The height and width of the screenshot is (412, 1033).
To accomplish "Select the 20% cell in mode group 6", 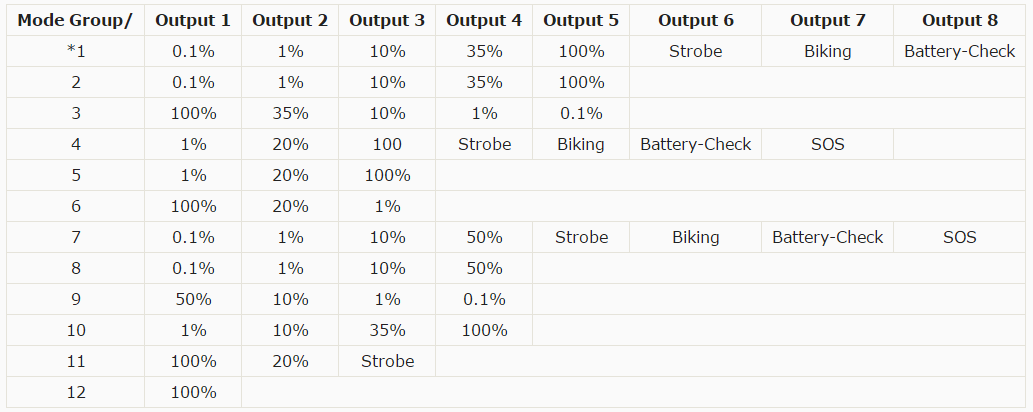I will (x=290, y=206).
